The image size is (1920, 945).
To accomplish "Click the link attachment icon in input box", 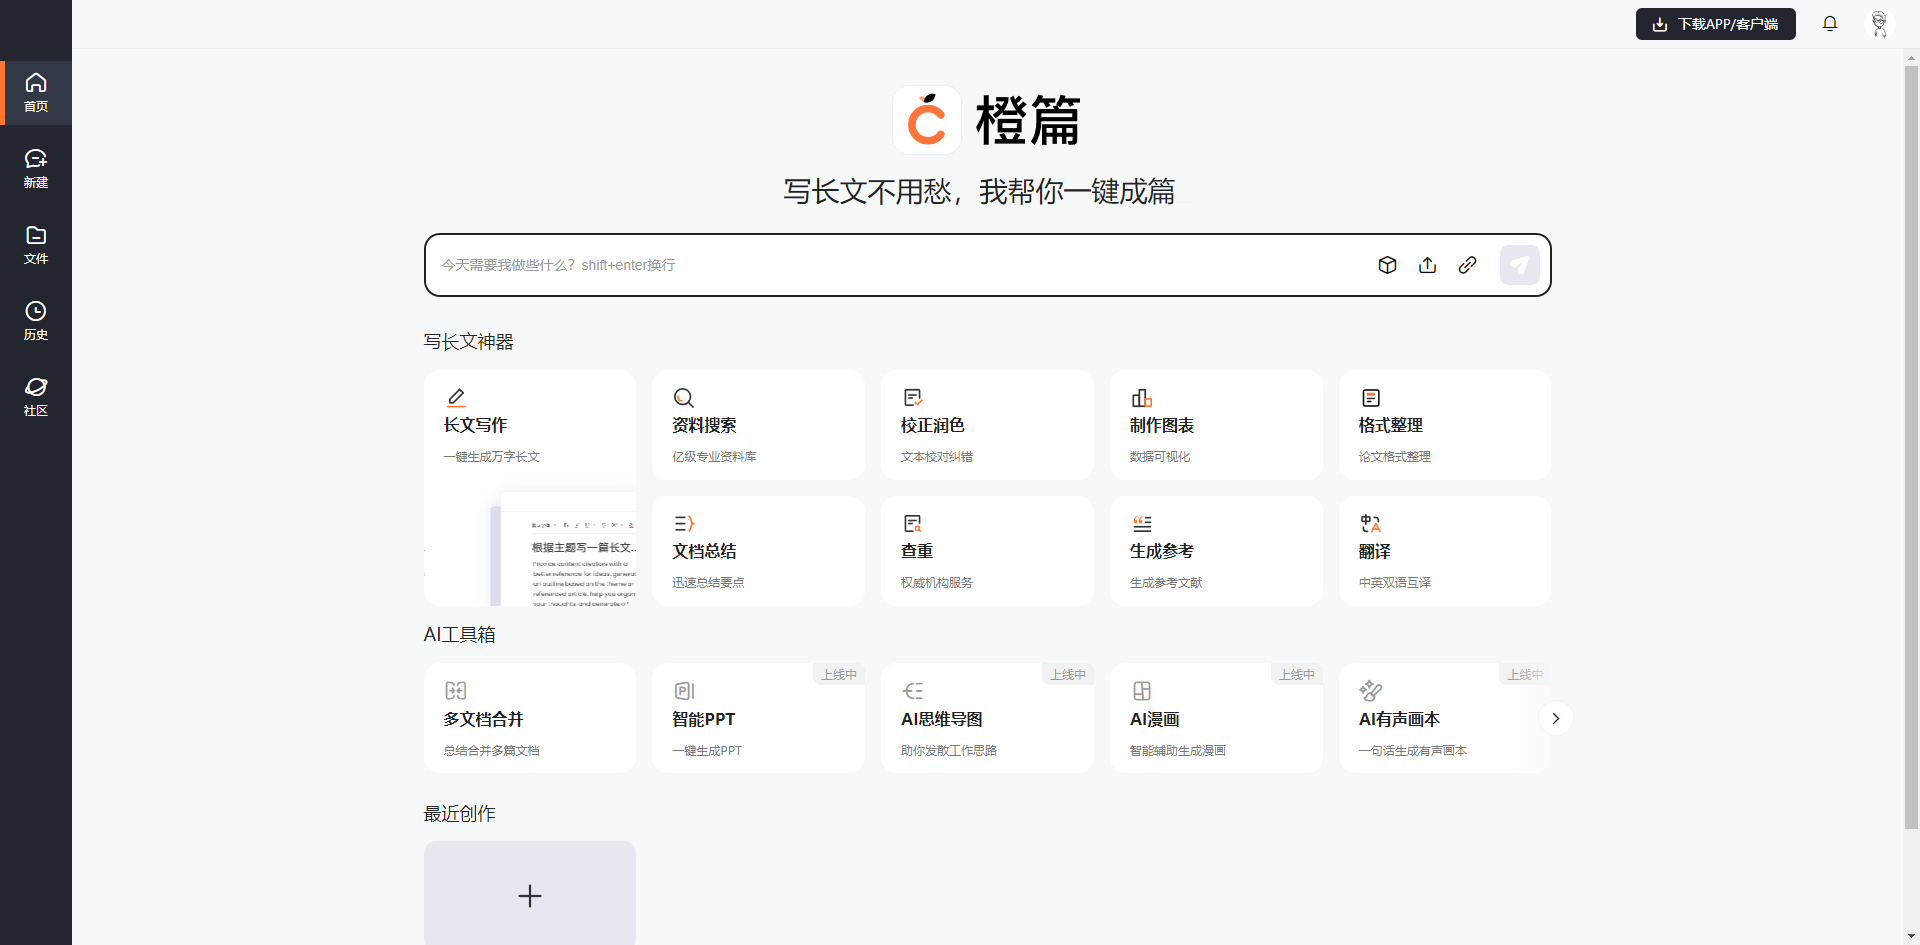I will [1467, 265].
